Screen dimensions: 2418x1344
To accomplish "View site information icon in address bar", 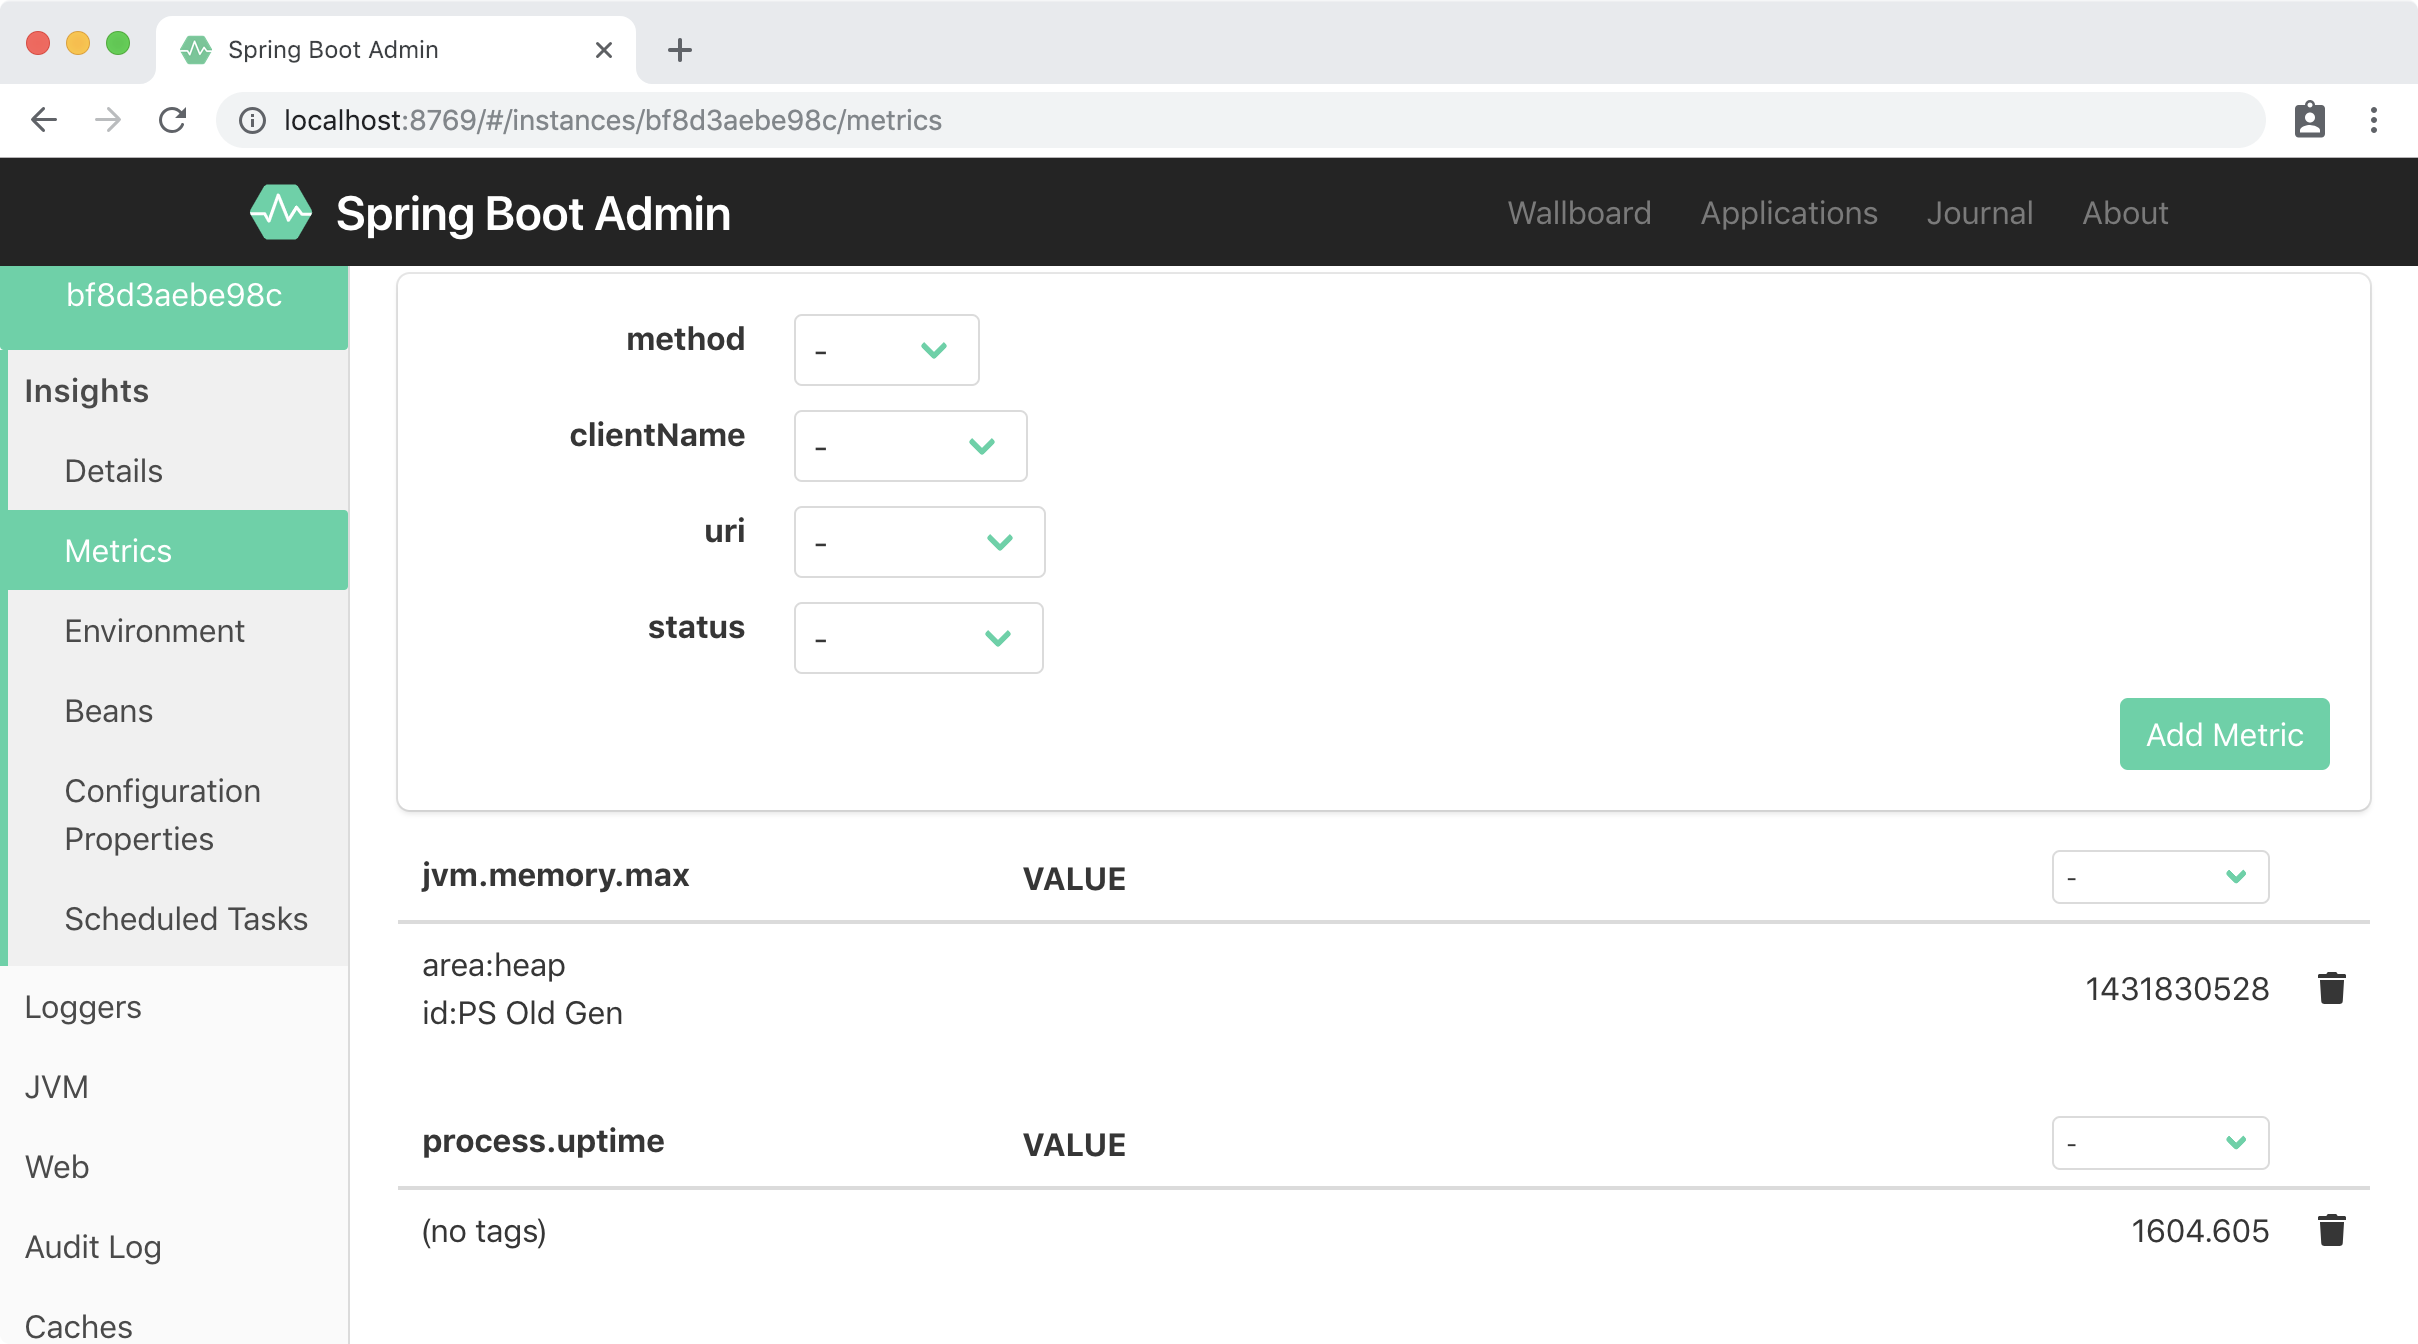I will [252, 120].
